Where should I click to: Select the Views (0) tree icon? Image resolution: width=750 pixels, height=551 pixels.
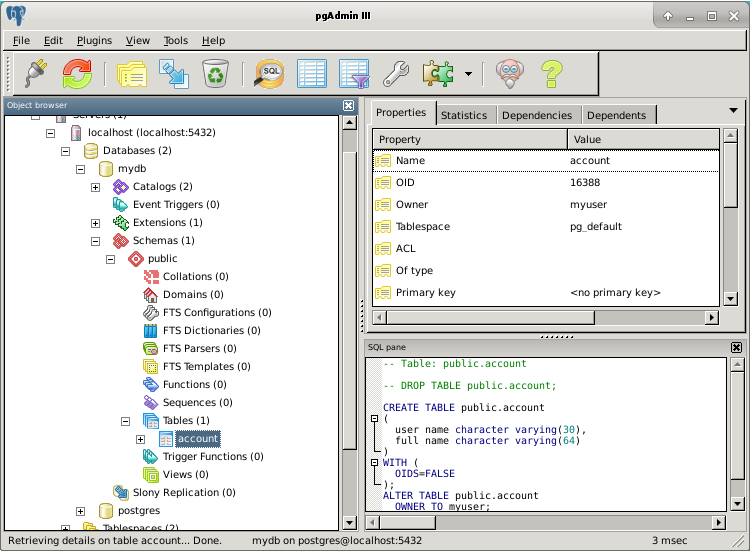point(151,475)
